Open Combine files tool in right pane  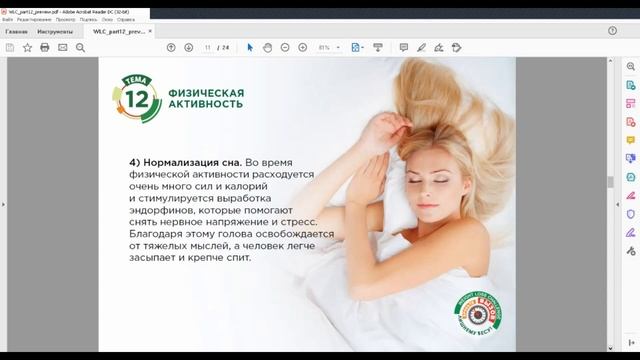click(x=631, y=159)
